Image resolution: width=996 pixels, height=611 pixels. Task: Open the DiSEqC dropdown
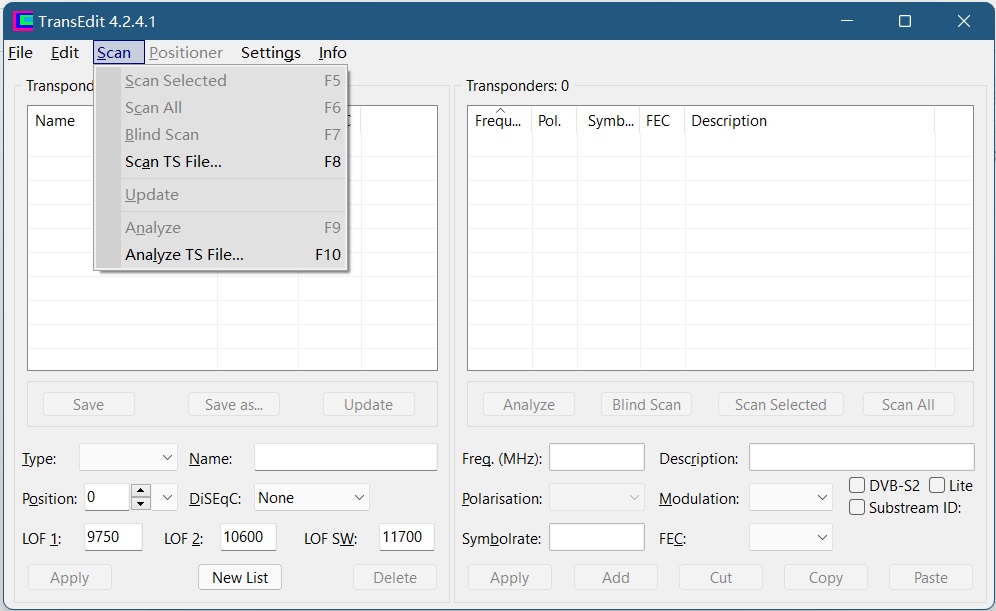(311, 498)
